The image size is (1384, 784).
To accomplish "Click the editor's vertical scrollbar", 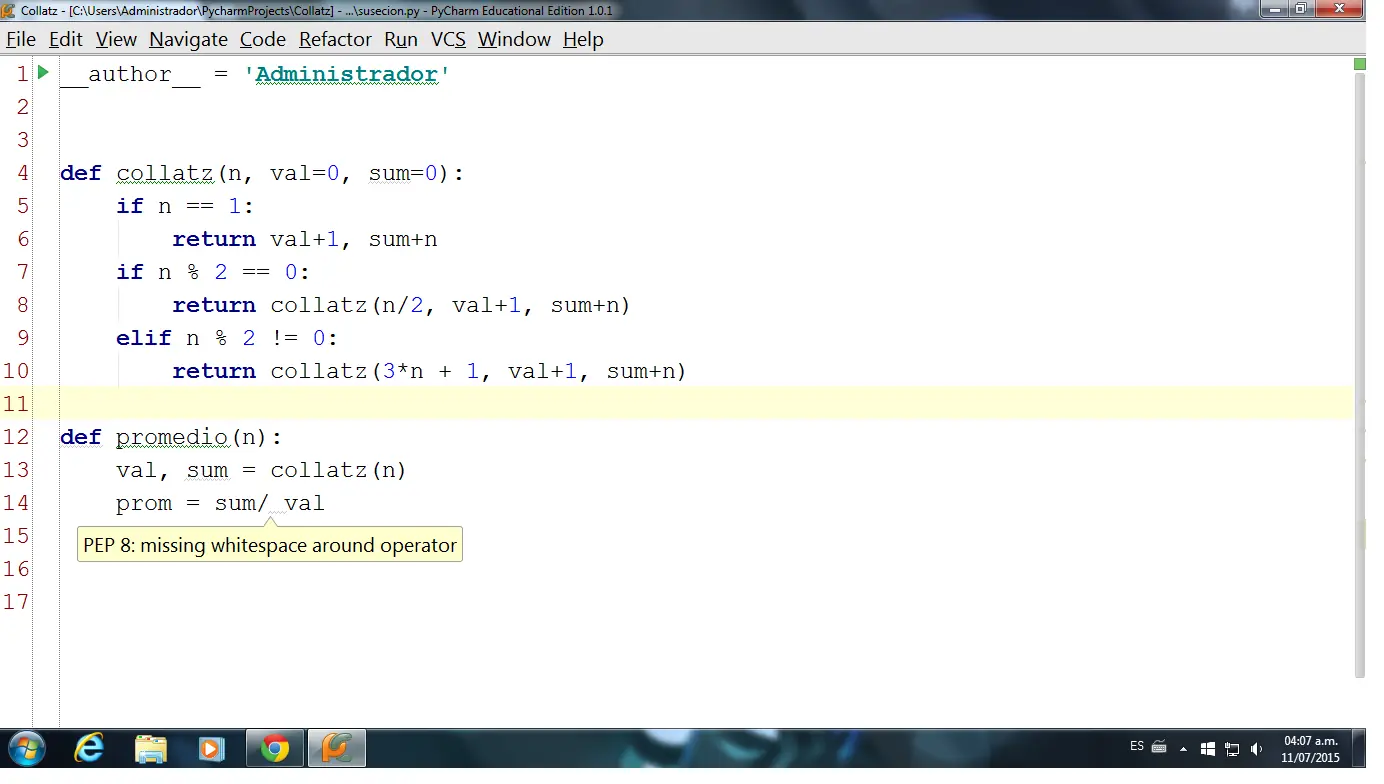I will [x=1360, y=375].
